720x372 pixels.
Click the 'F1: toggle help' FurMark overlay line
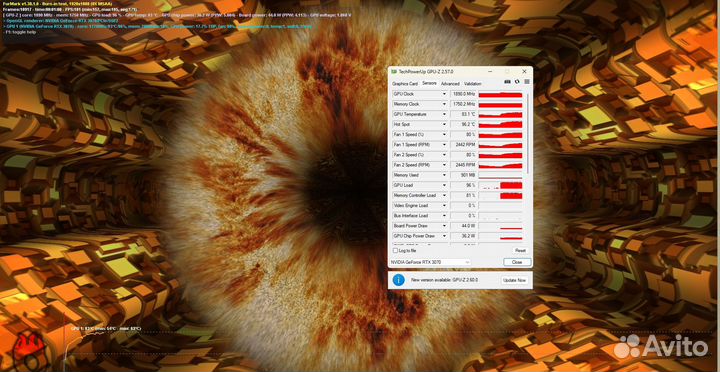(21, 32)
